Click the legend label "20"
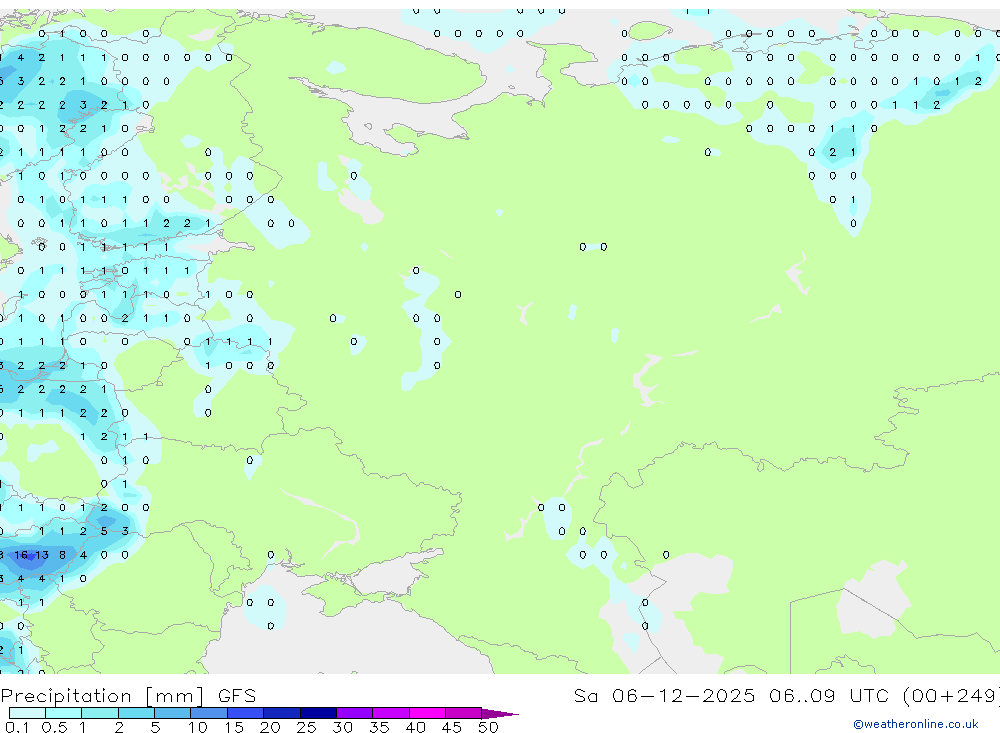The height and width of the screenshot is (733, 1000). (270, 727)
